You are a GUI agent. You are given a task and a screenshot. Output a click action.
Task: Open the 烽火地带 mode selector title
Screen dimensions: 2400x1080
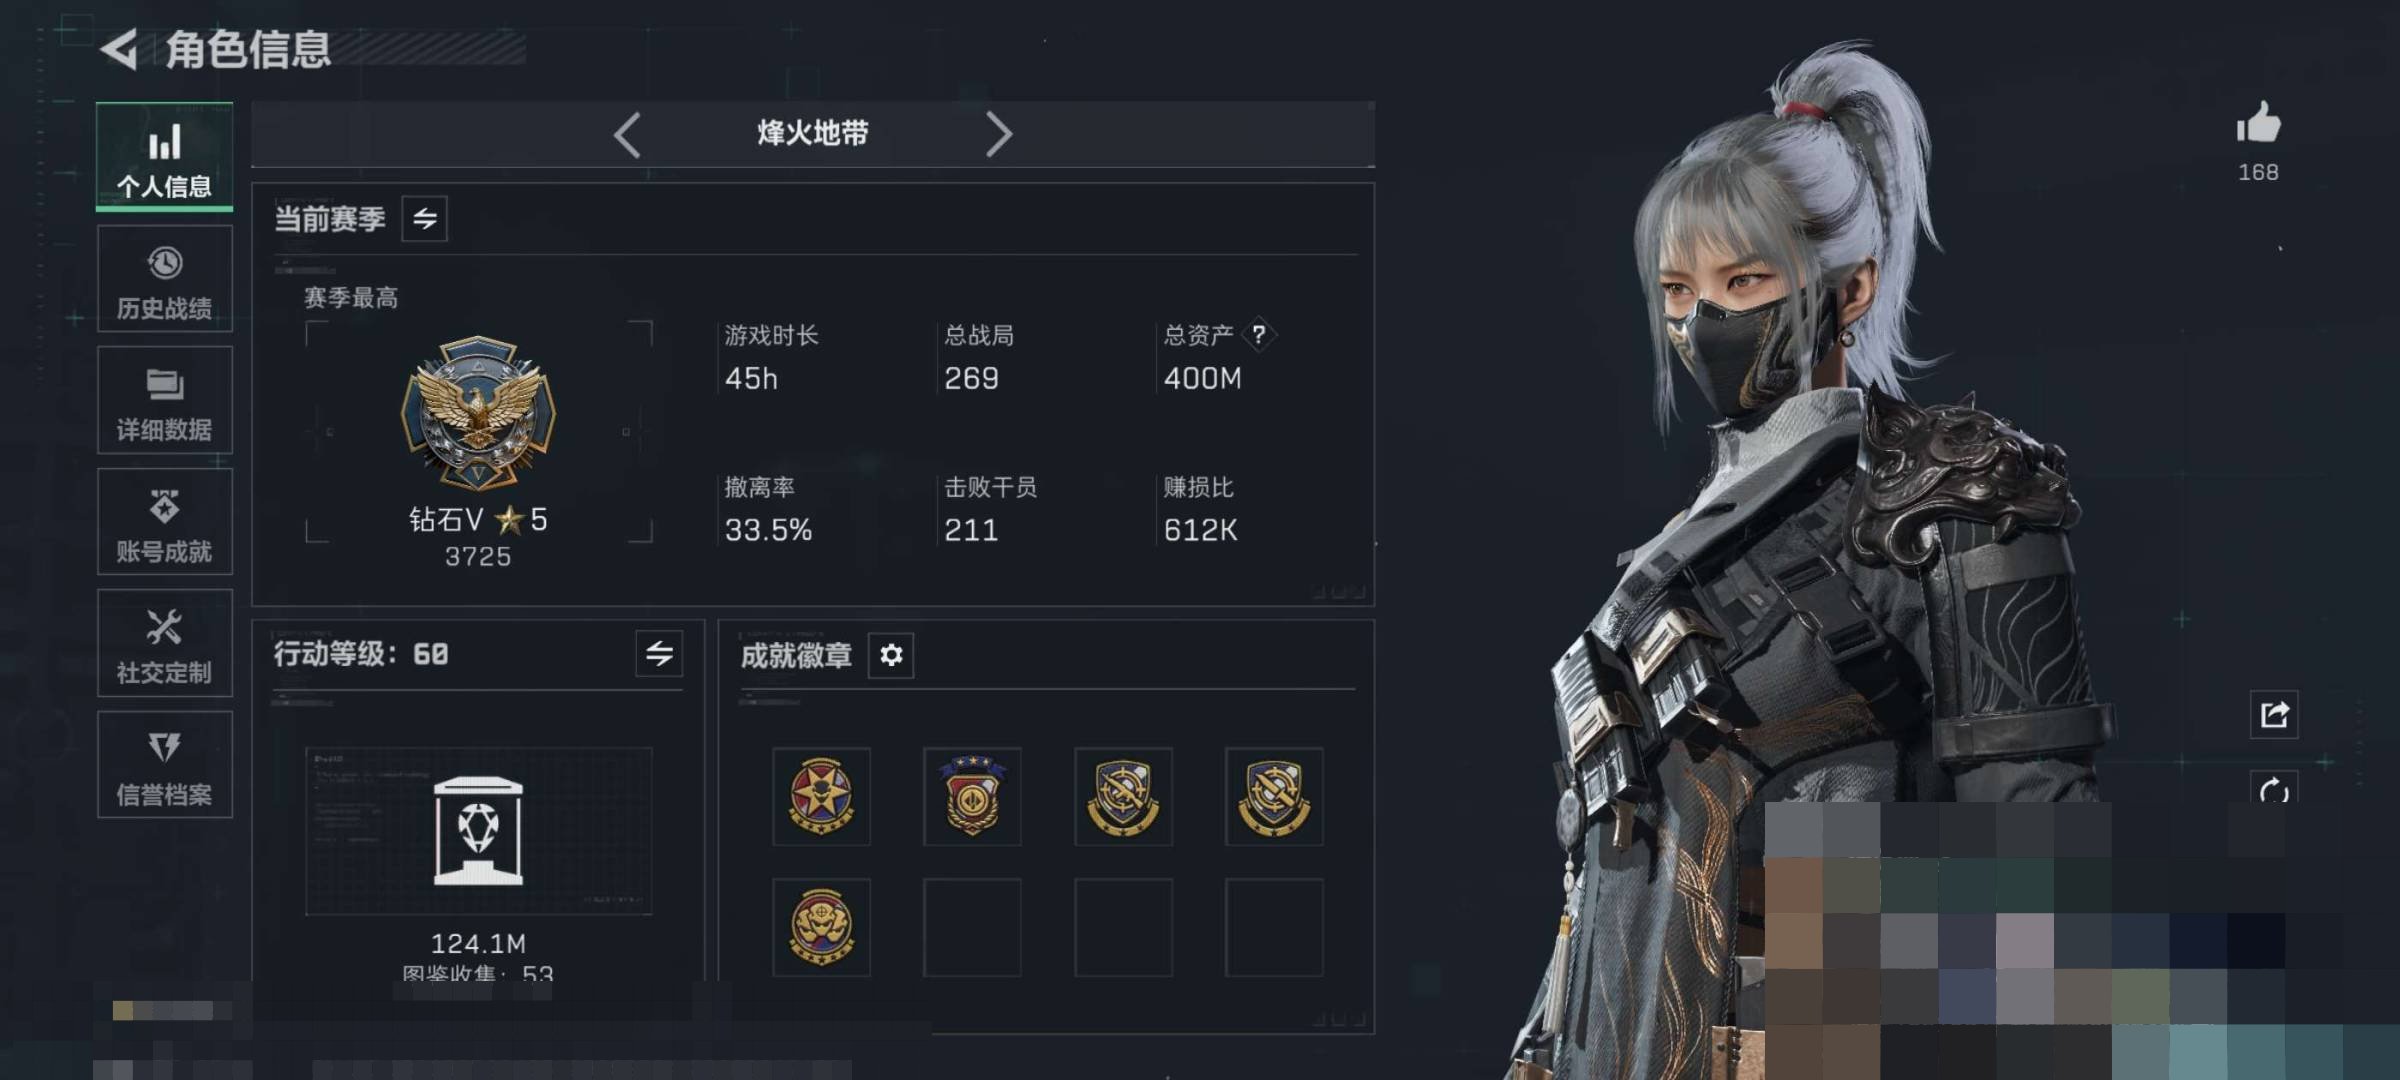pos(812,133)
